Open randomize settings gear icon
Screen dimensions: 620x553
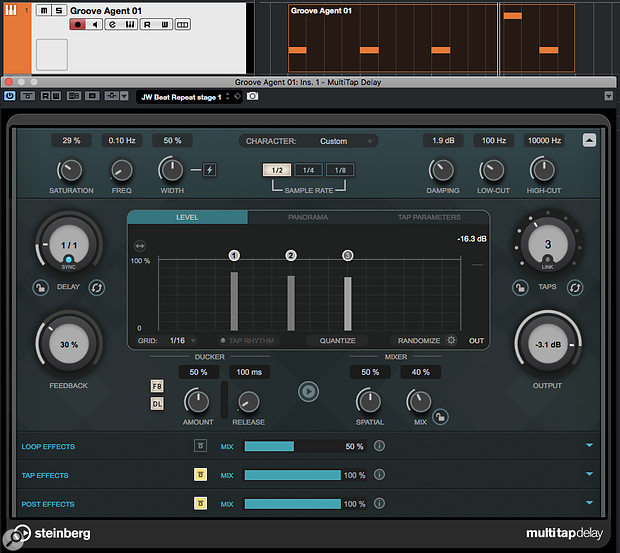(451, 340)
